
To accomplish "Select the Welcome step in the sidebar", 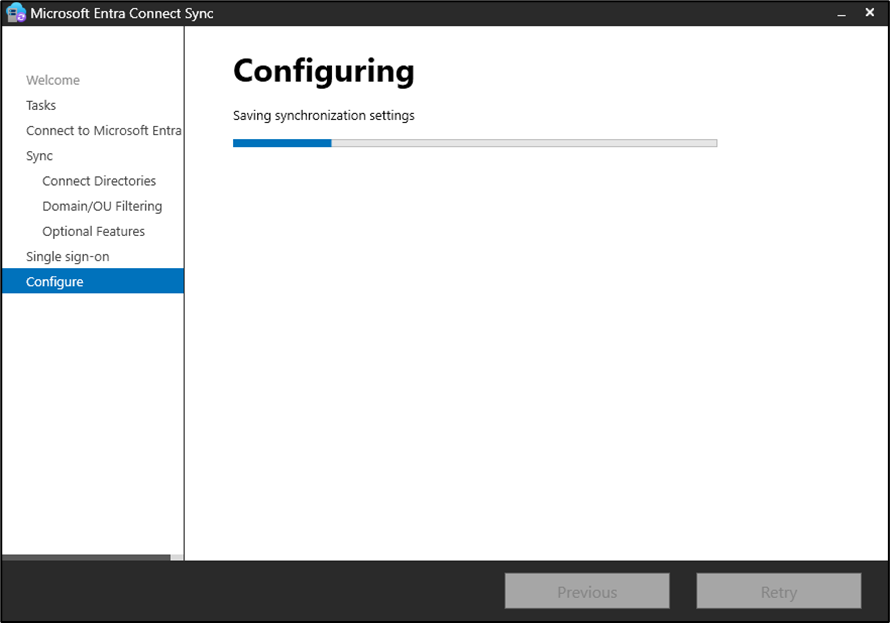I will pyautogui.click(x=53, y=80).
